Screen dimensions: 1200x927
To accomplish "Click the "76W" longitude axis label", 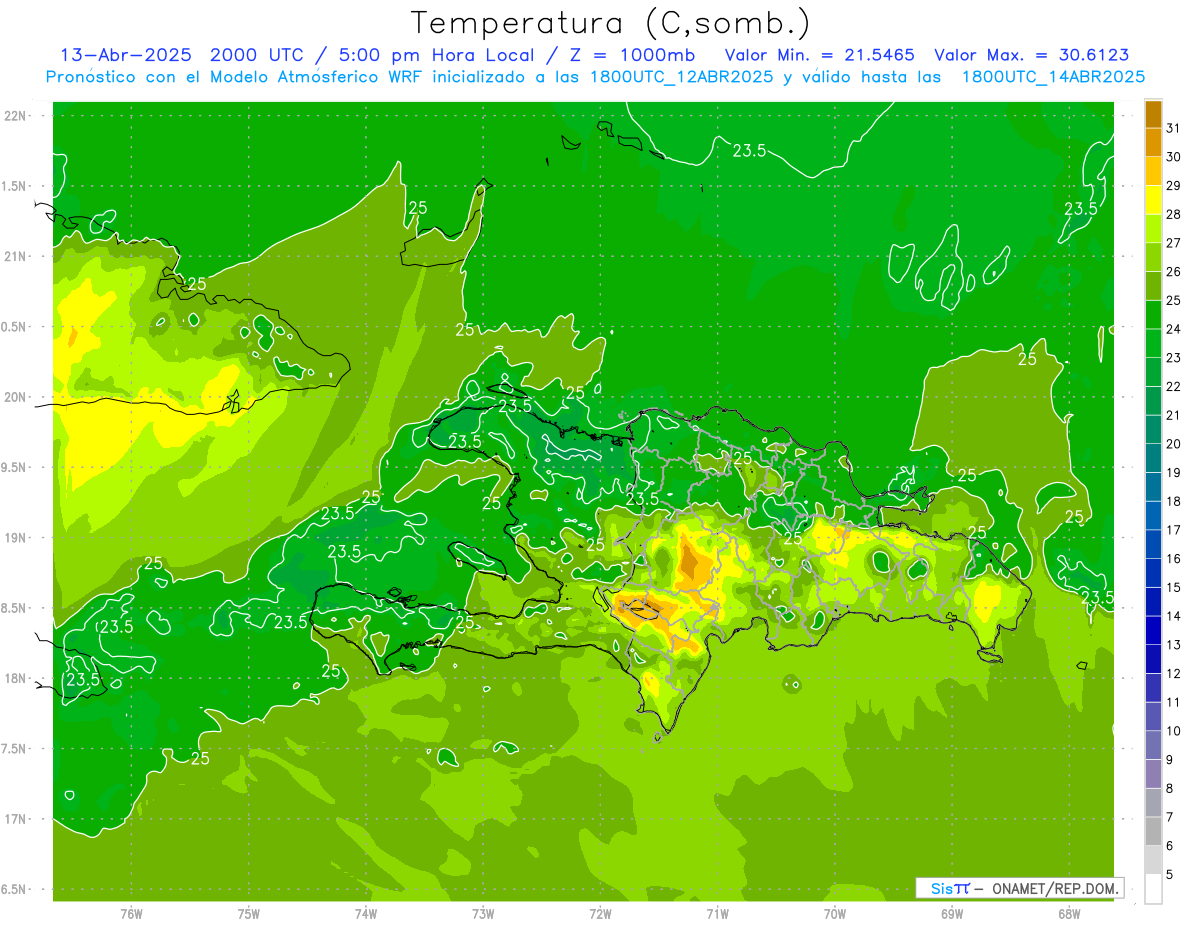I will tap(131, 913).
